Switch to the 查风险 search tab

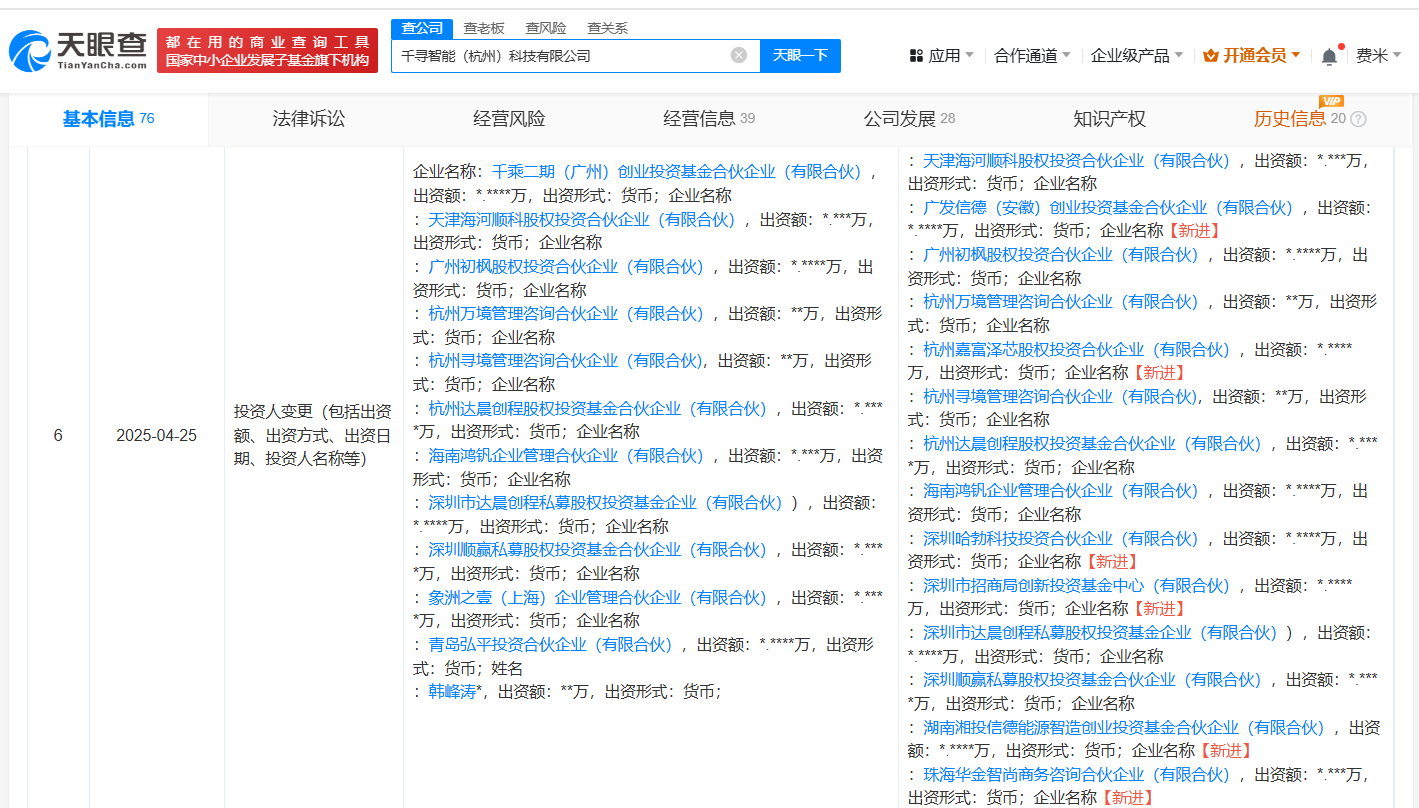[x=546, y=28]
